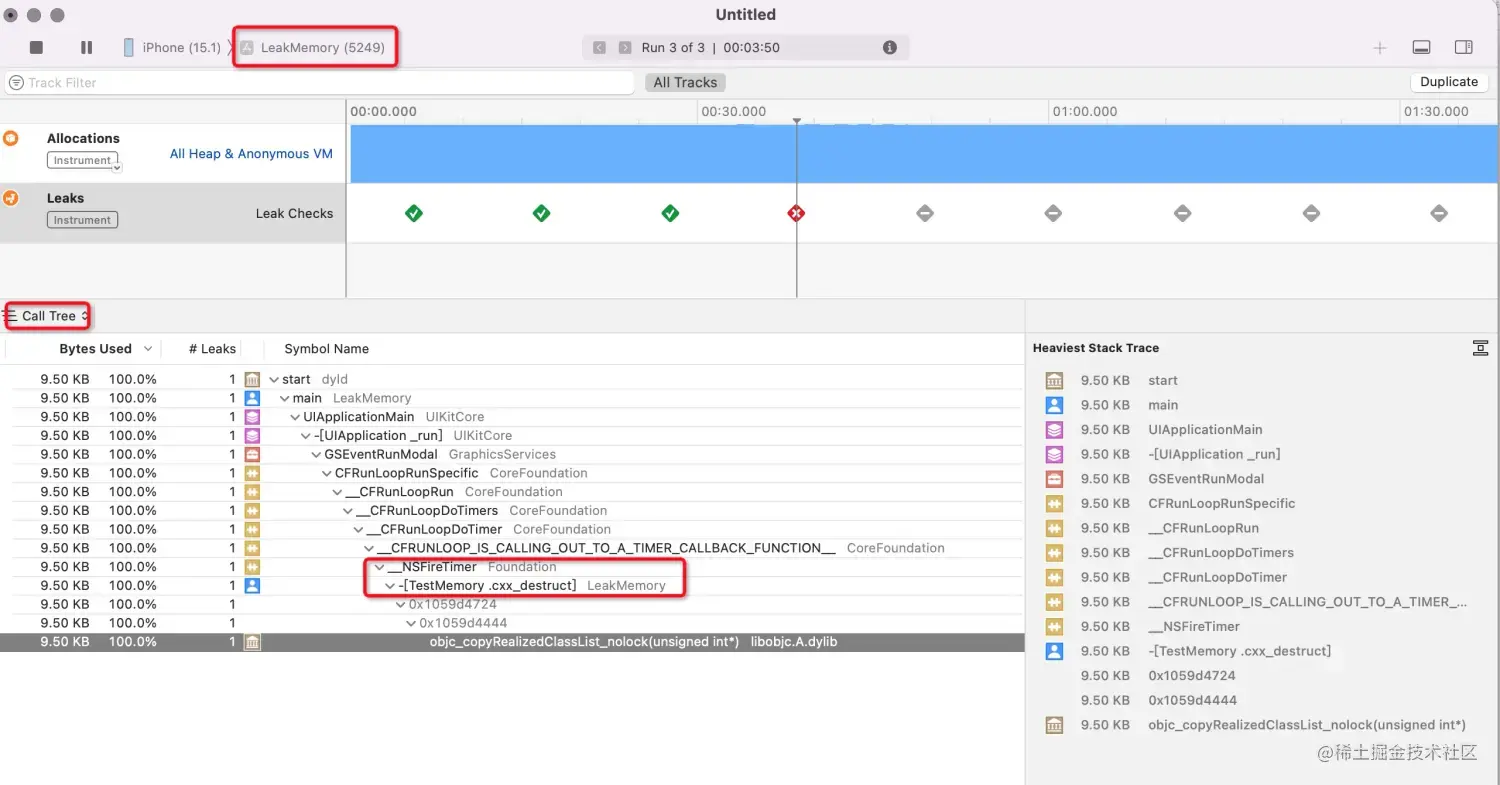Image resolution: width=1500 pixels, height=785 pixels.
Task: Collapse the start dyld row
Action: point(275,380)
